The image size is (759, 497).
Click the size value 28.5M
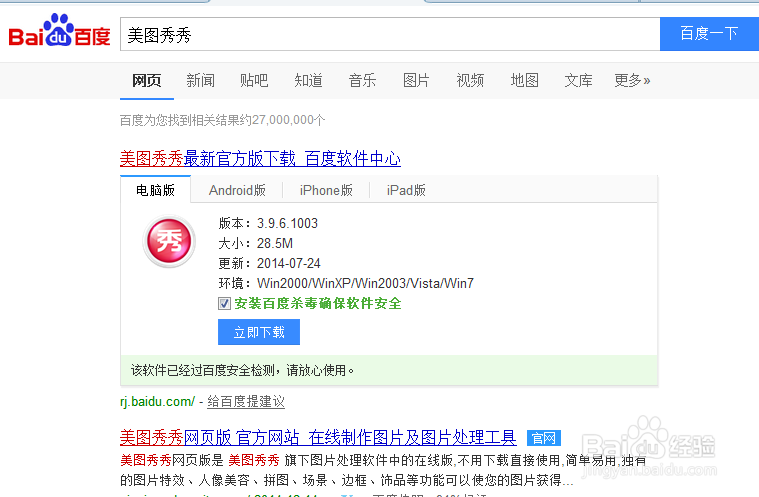[274, 243]
